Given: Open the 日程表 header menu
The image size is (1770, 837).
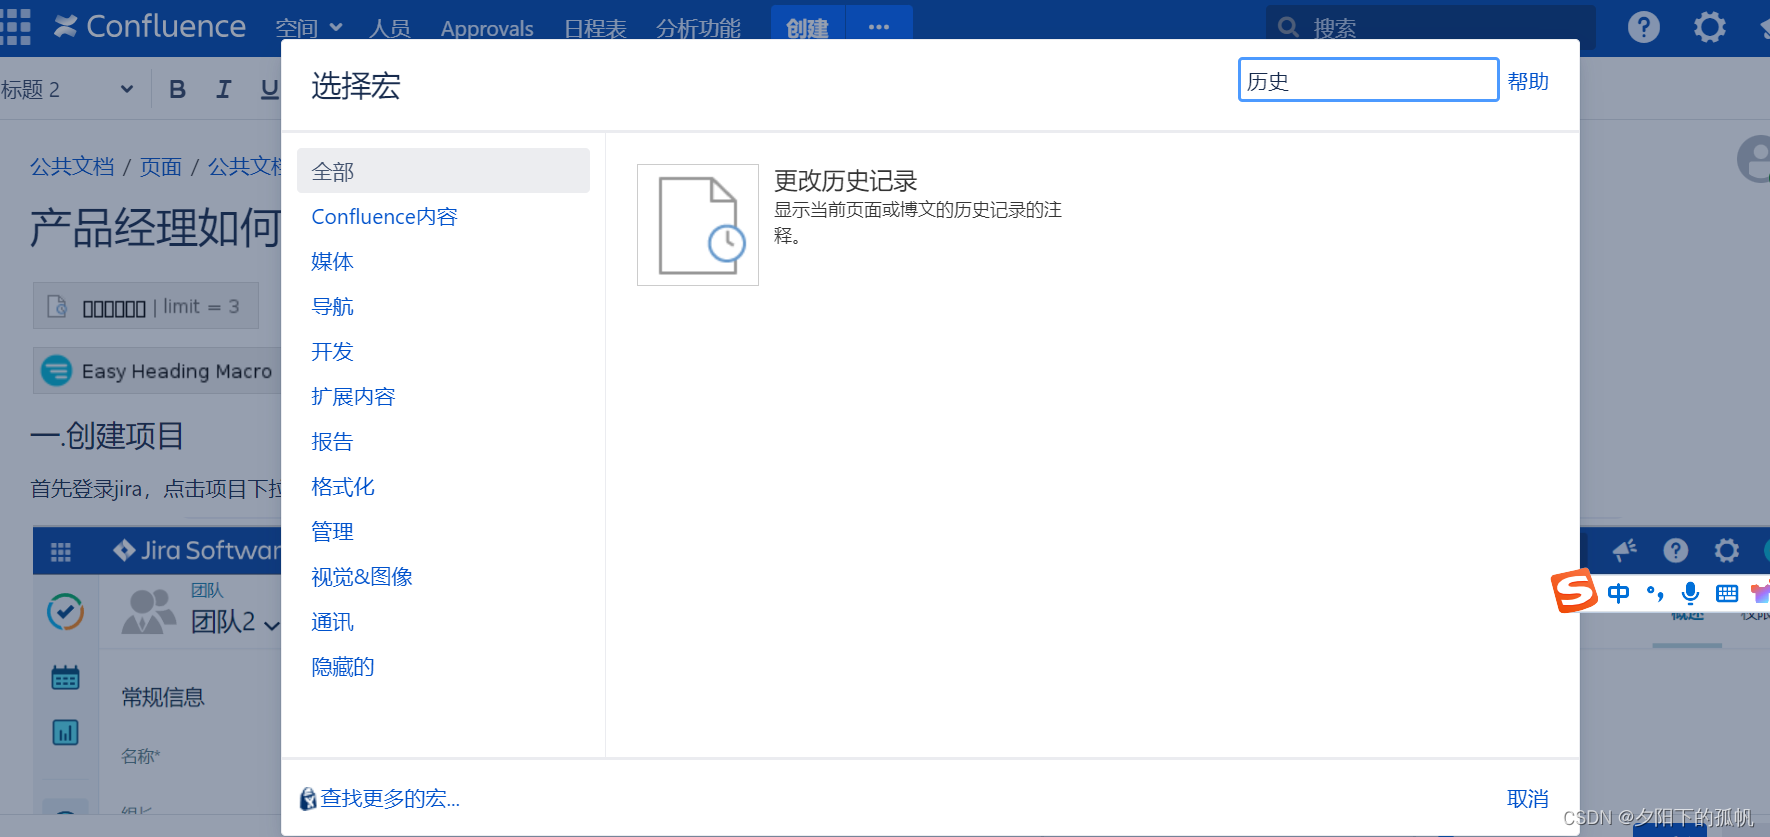Looking at the screenshot, I should coord(595,28).
